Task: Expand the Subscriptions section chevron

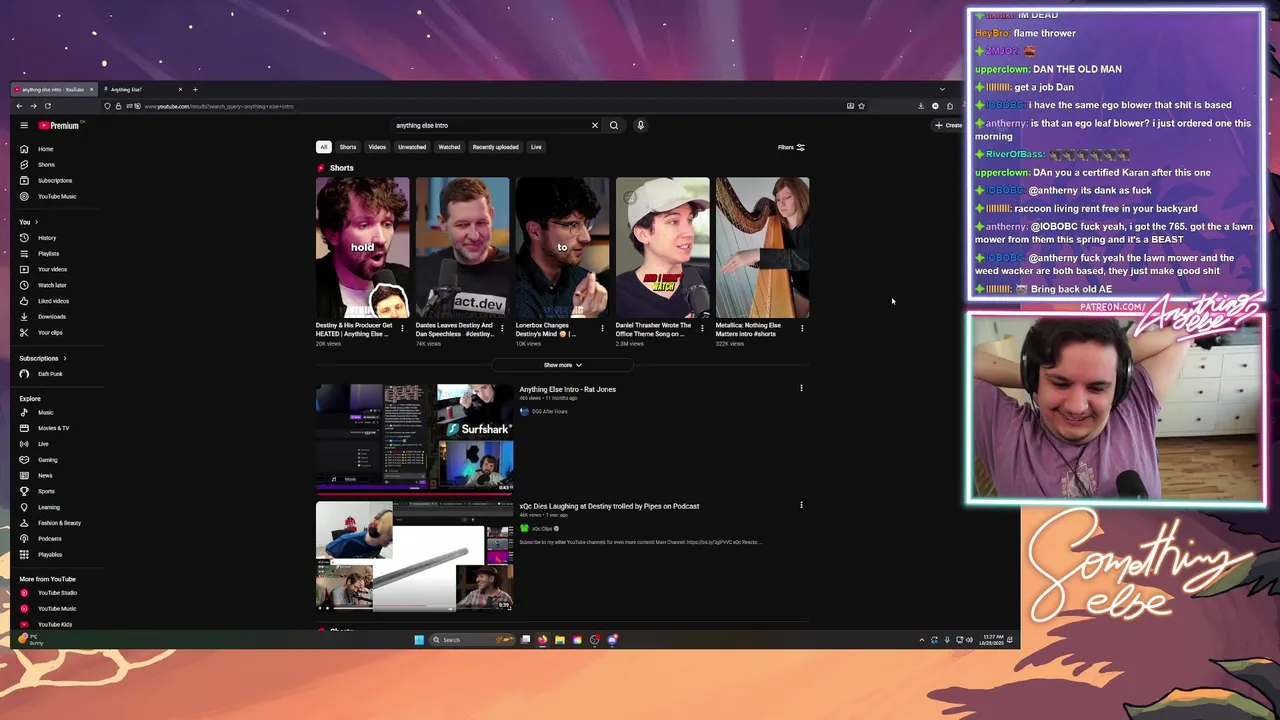Action: click(64, 358)
